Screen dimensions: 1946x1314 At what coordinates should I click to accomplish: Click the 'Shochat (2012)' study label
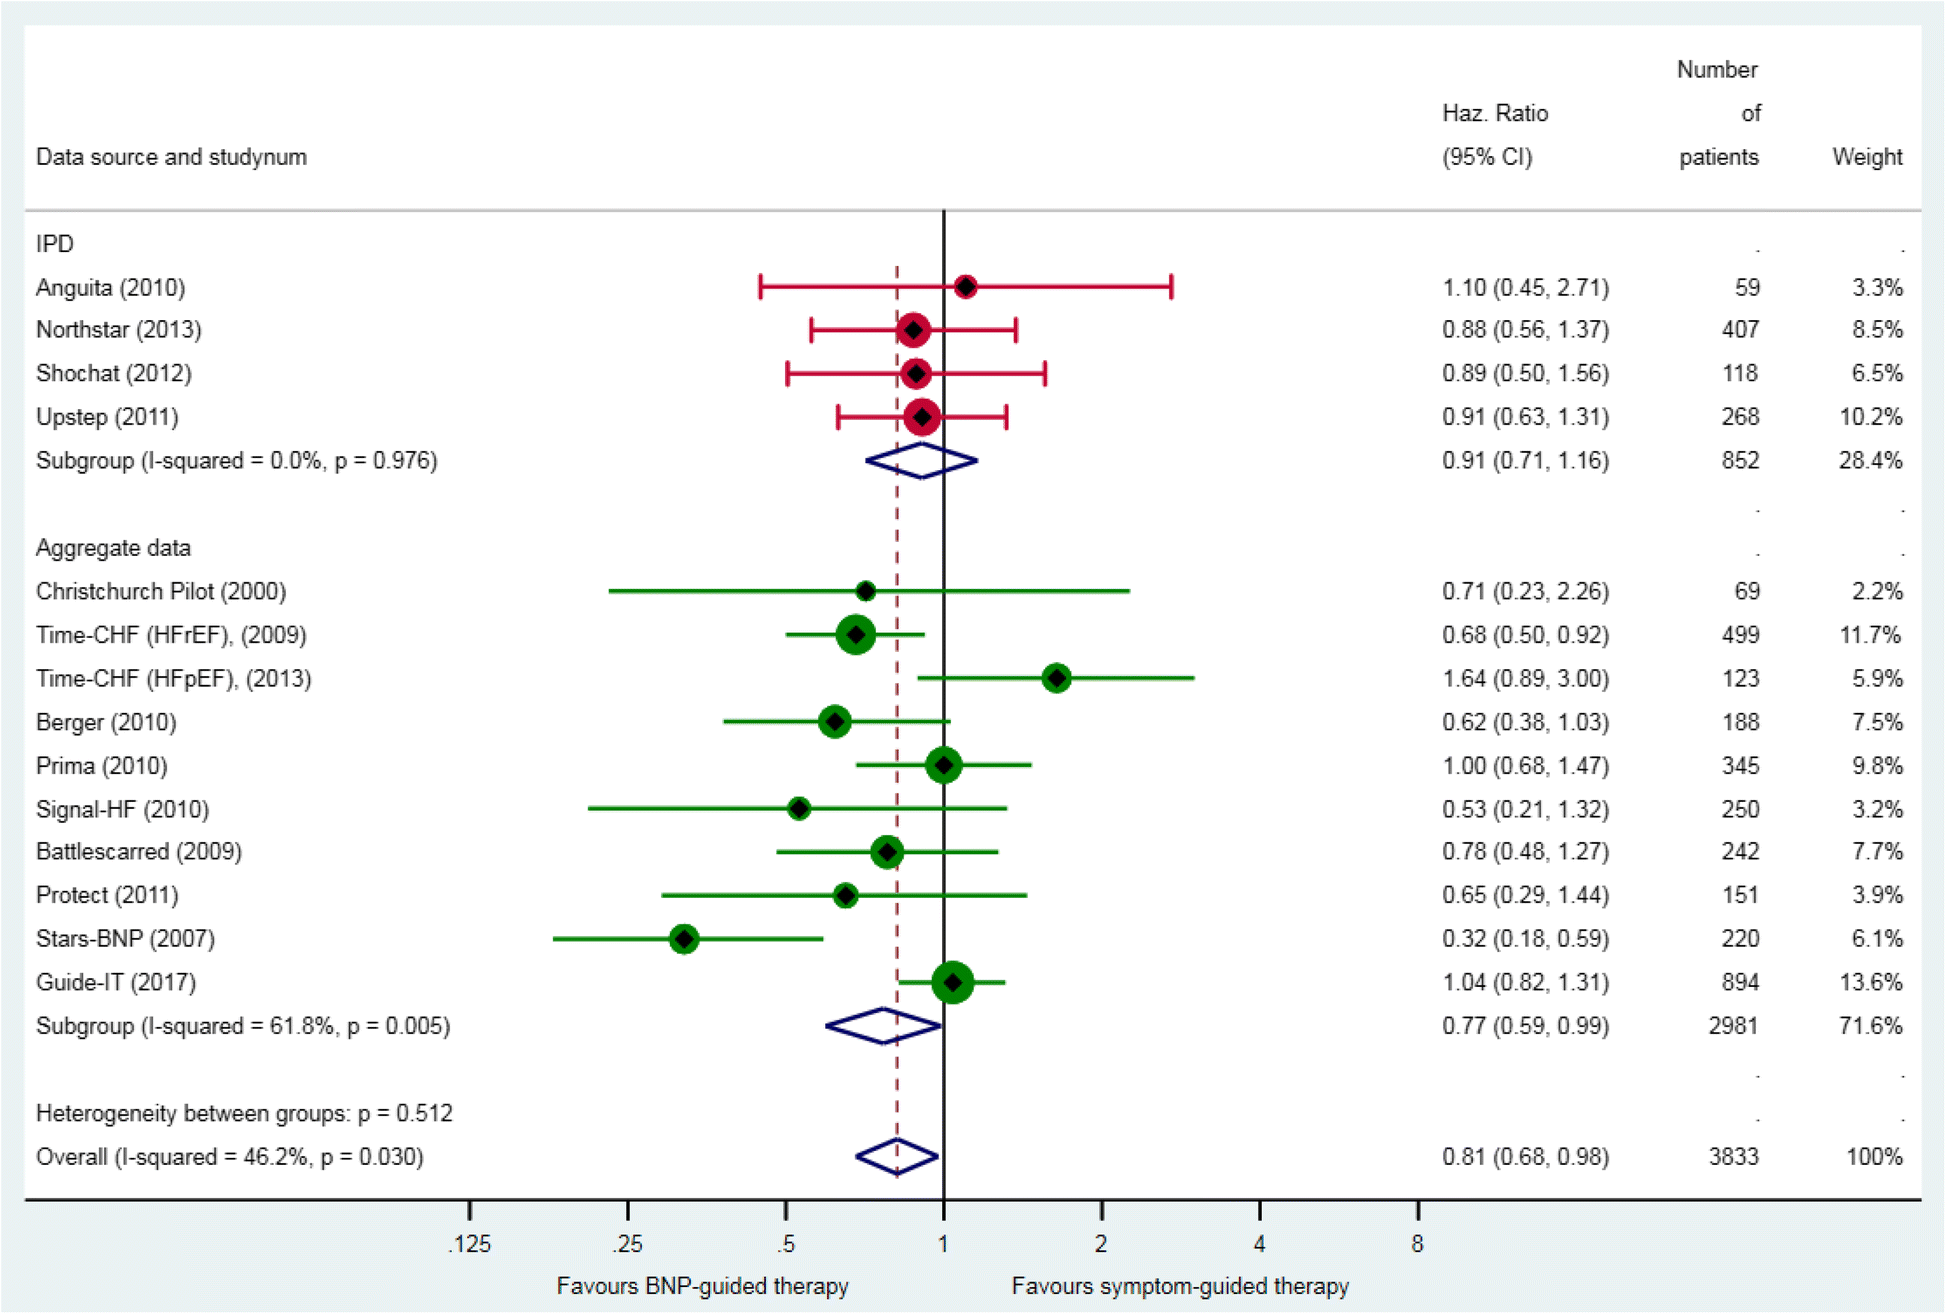pos(113,374)
